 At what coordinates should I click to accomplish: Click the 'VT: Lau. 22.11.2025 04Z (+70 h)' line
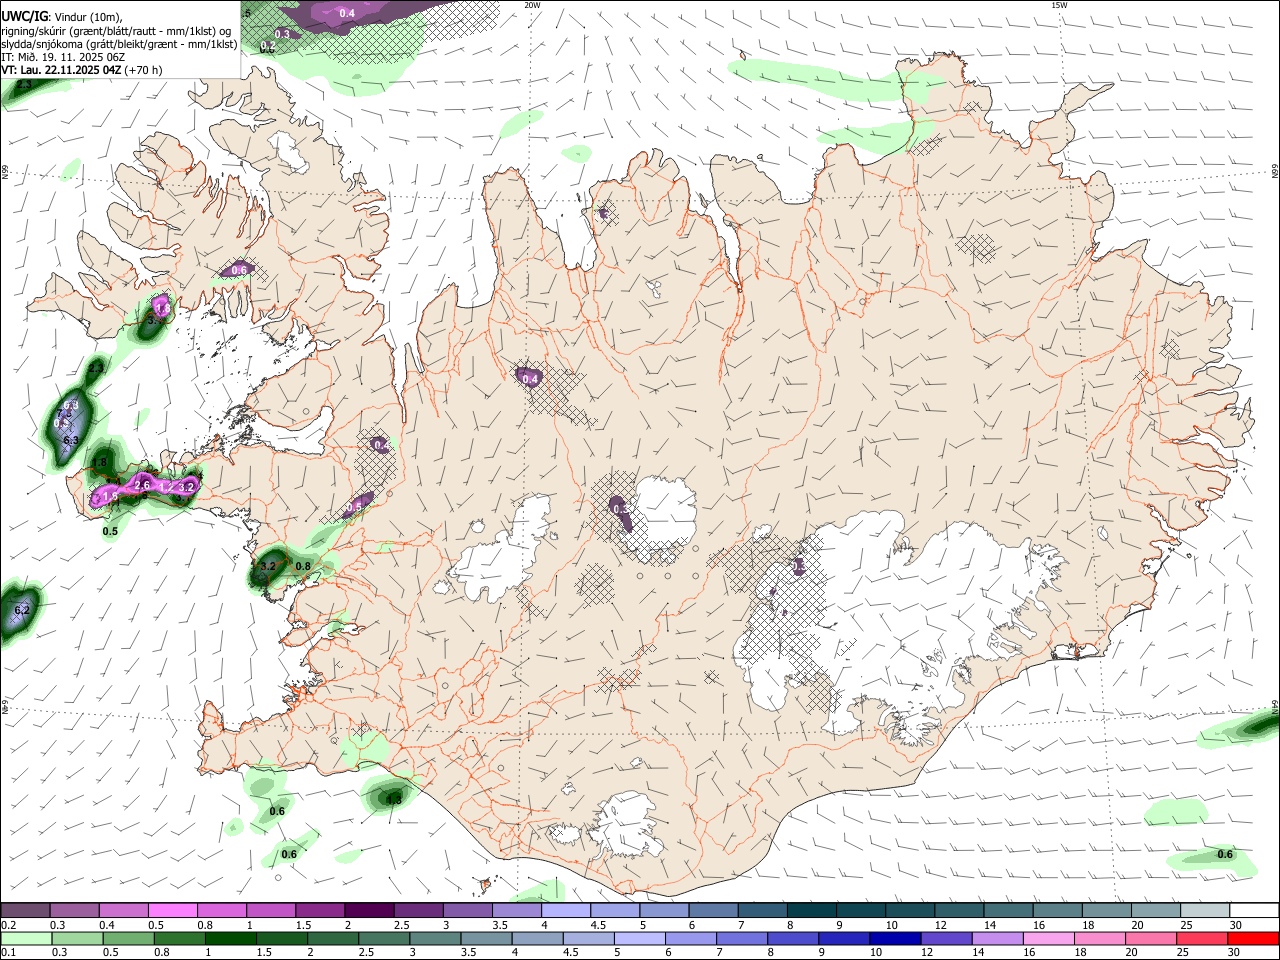(81, 70)
